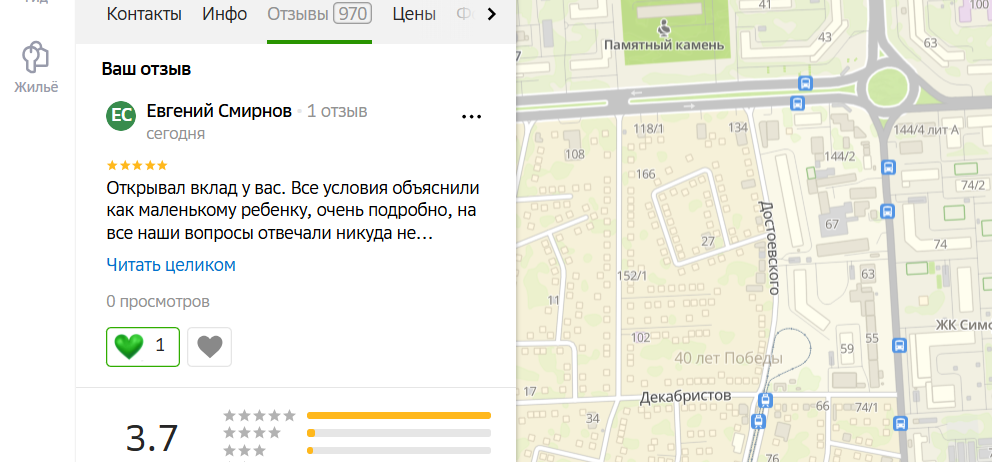Click Читать целиком to expand review
This screenshot has height=462, width=992.
pos(171,265)
